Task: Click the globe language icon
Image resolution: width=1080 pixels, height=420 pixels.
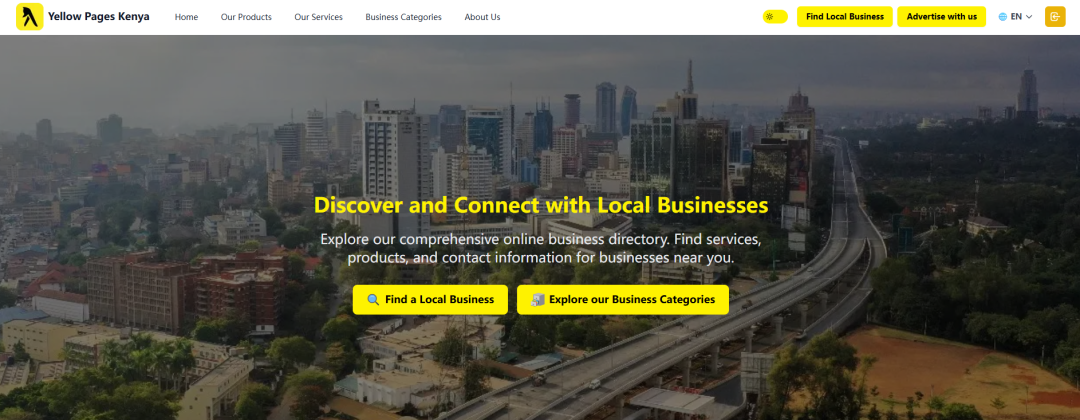Action: pos(1002,17)
